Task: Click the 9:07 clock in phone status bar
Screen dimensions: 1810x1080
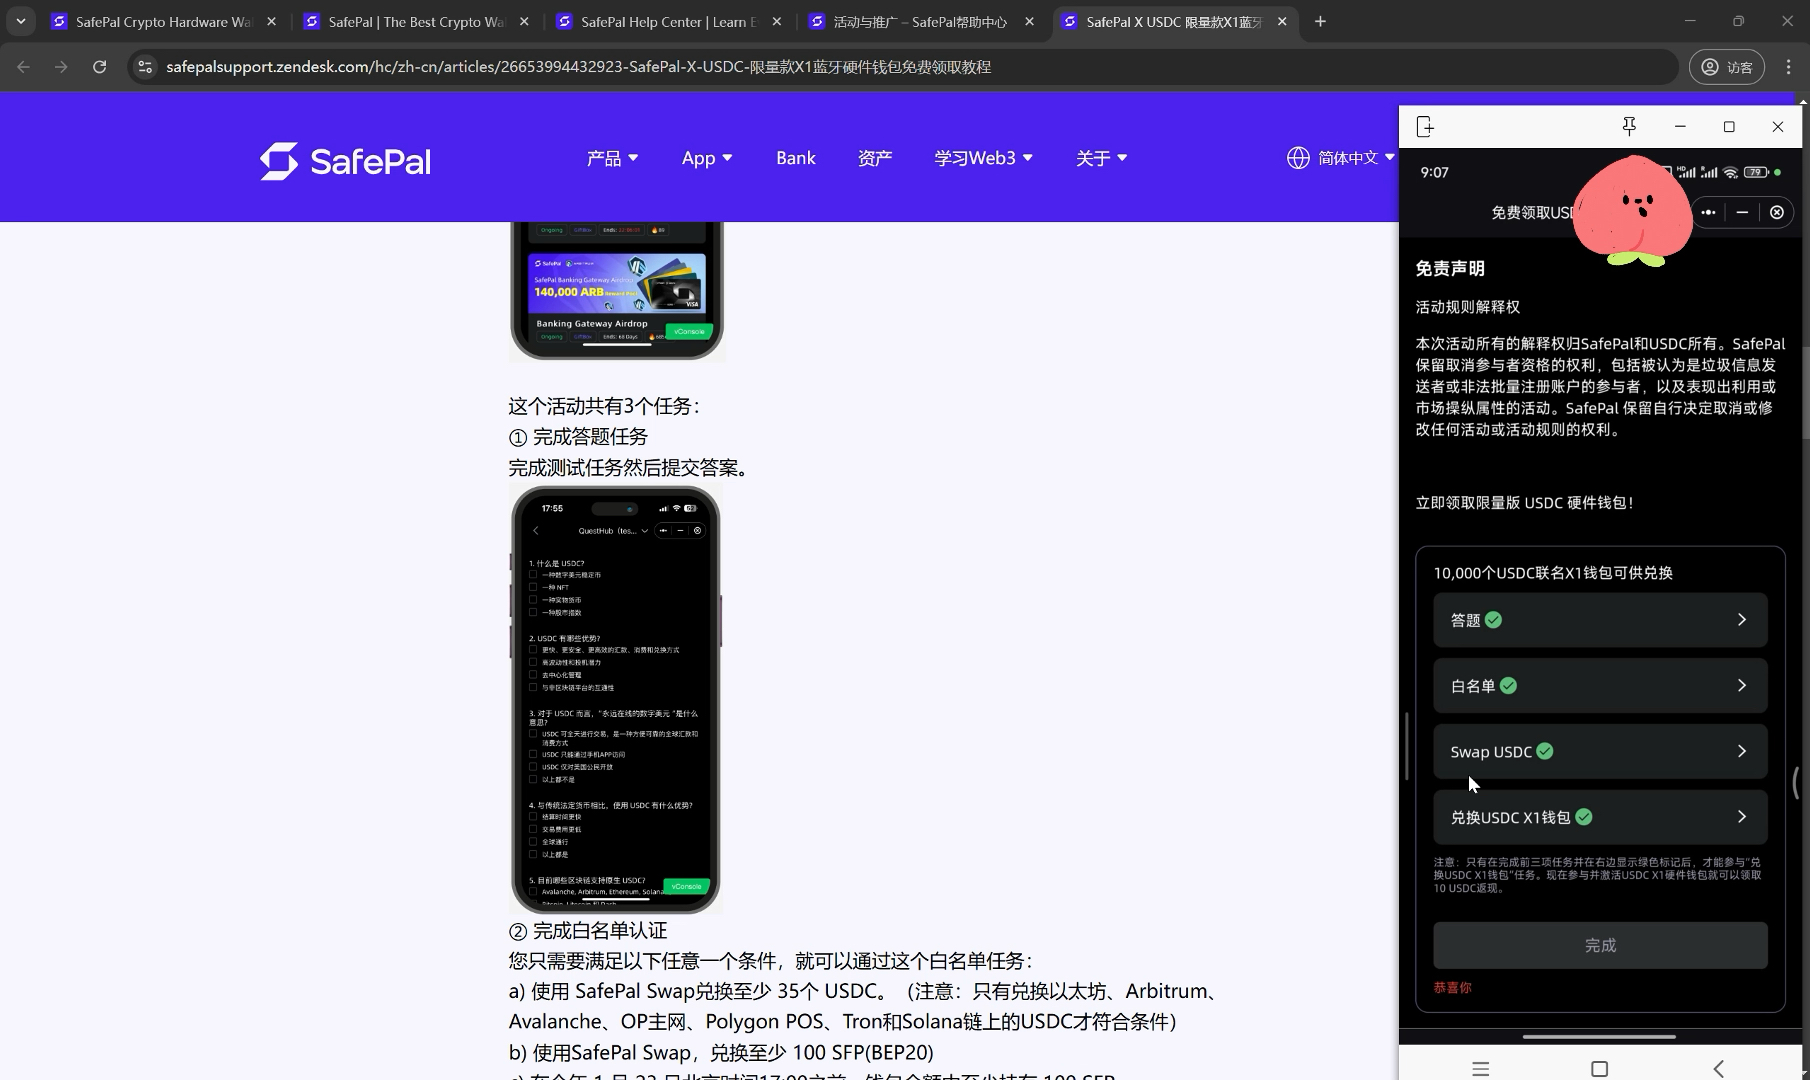Action: pos(1434,172)
